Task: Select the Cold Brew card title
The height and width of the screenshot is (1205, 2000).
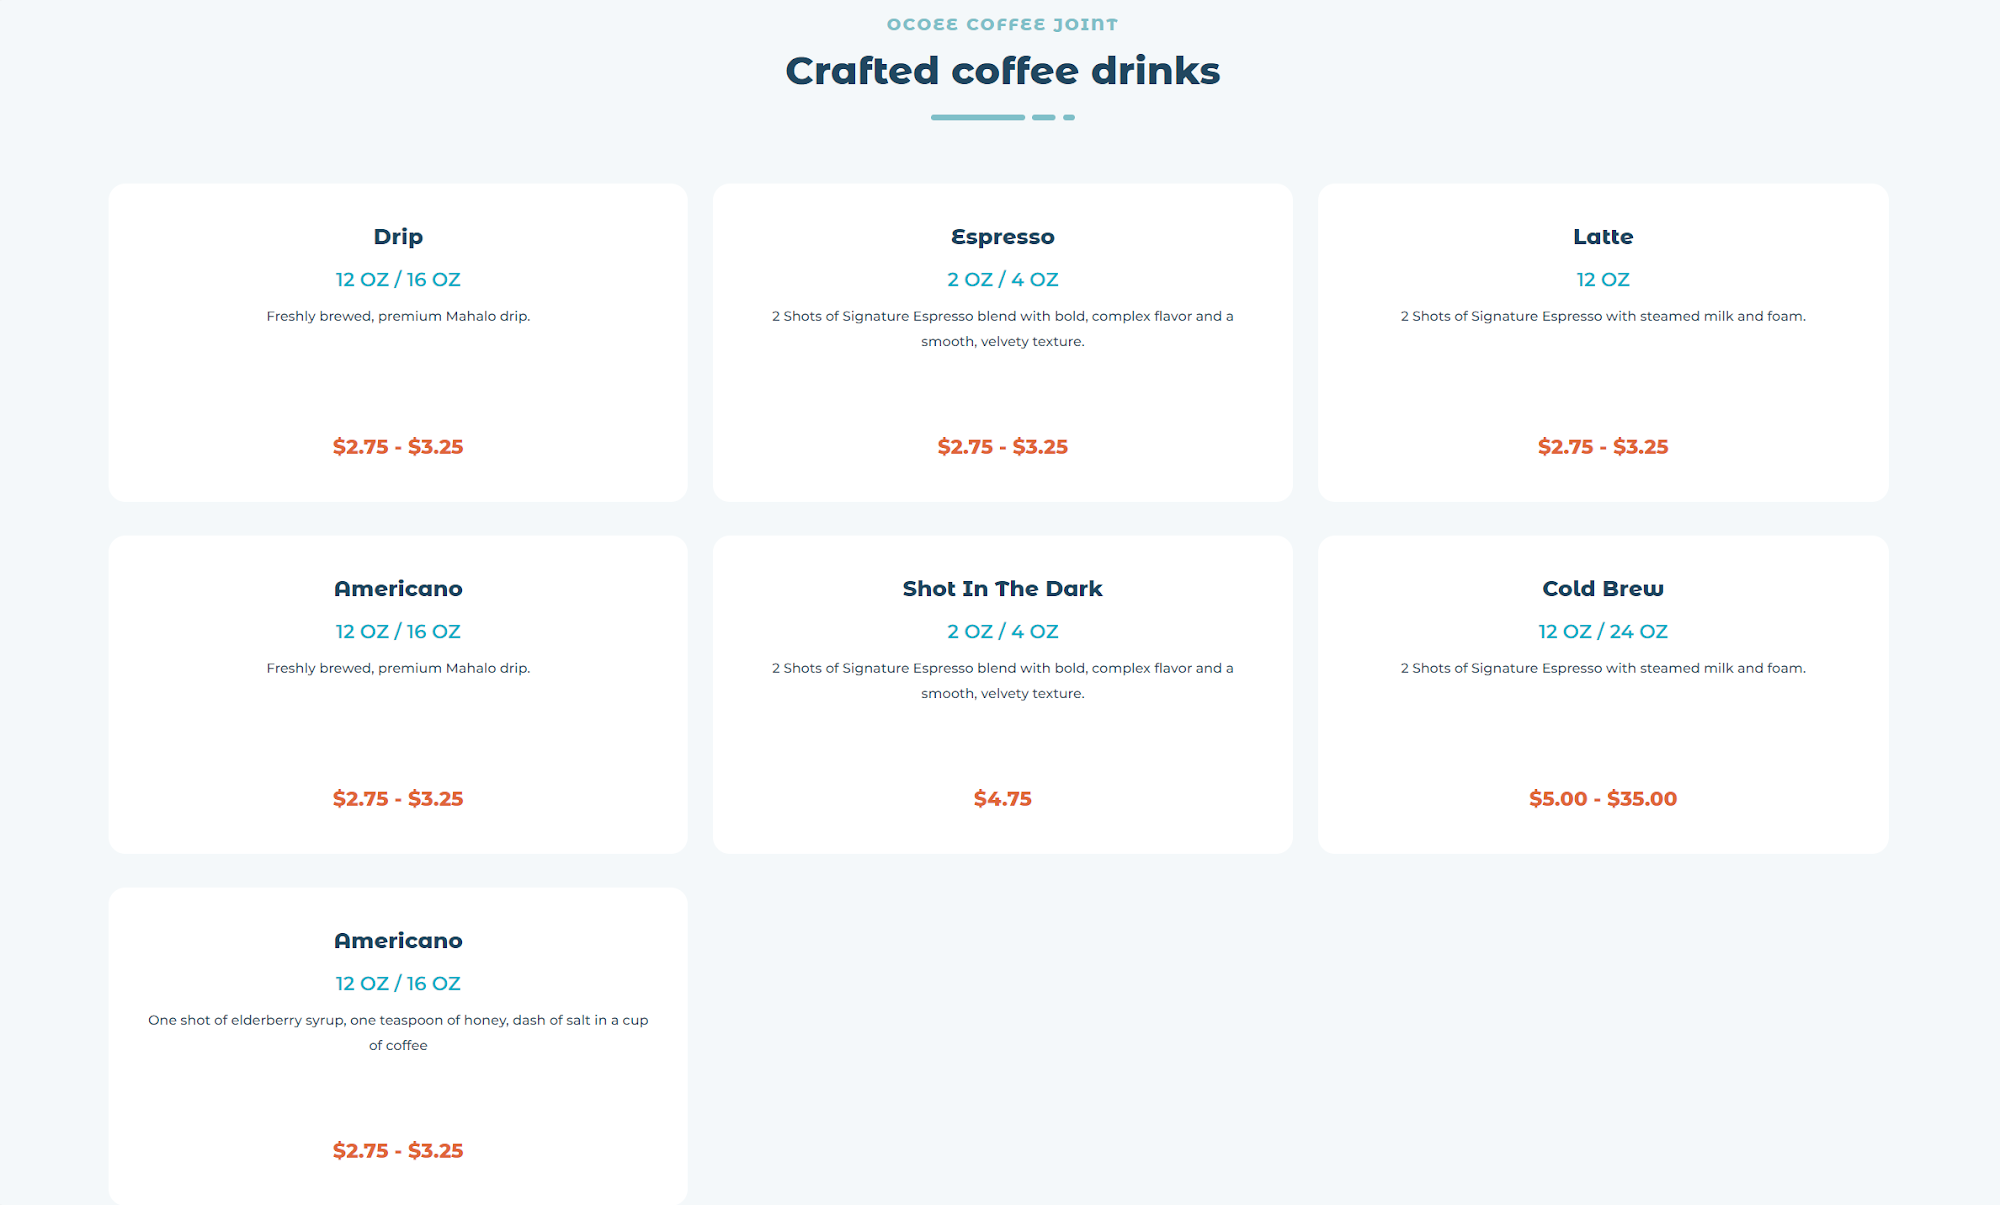Action: pos(1602,589)
